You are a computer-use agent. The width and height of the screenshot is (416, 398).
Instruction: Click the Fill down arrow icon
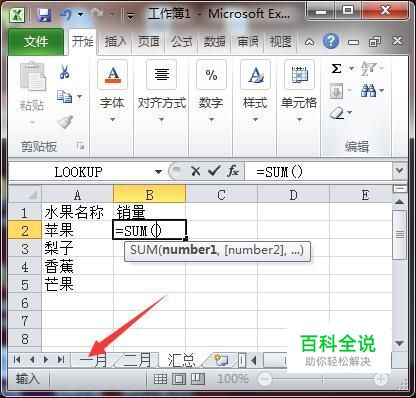coord(336,91)
